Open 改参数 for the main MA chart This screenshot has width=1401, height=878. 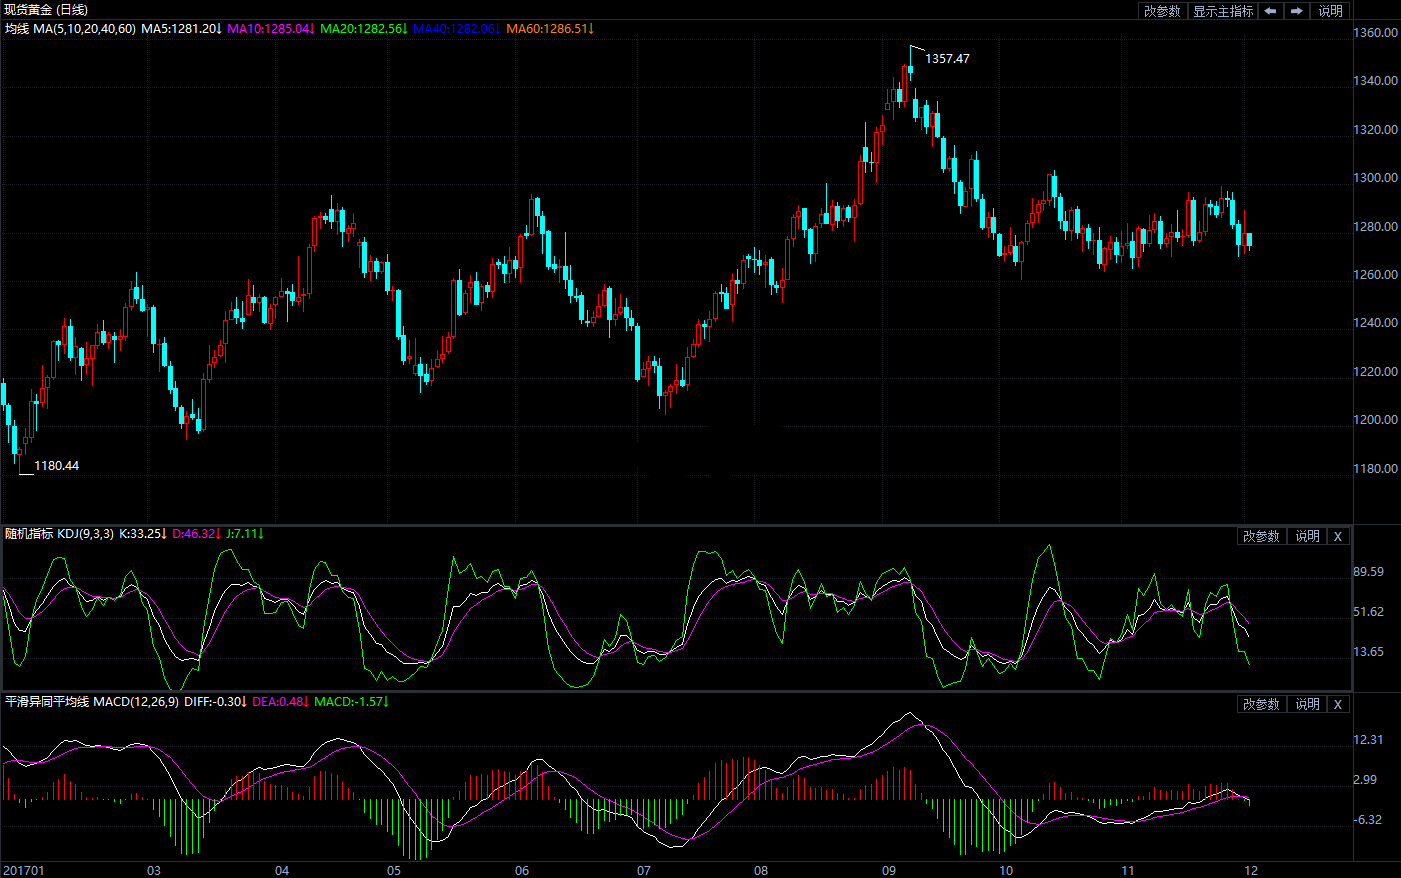tap(1162, 11)
